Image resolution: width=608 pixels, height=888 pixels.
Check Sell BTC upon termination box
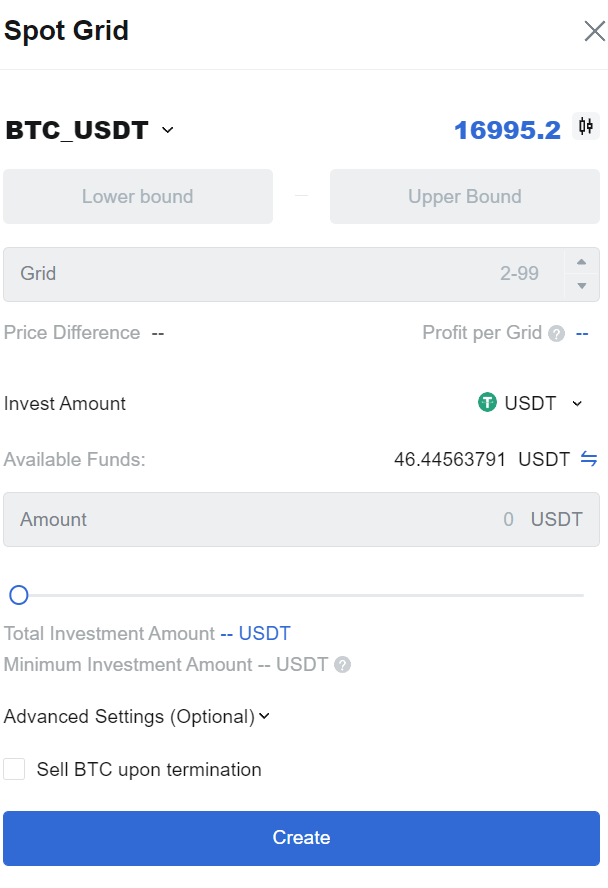(14, 770)
